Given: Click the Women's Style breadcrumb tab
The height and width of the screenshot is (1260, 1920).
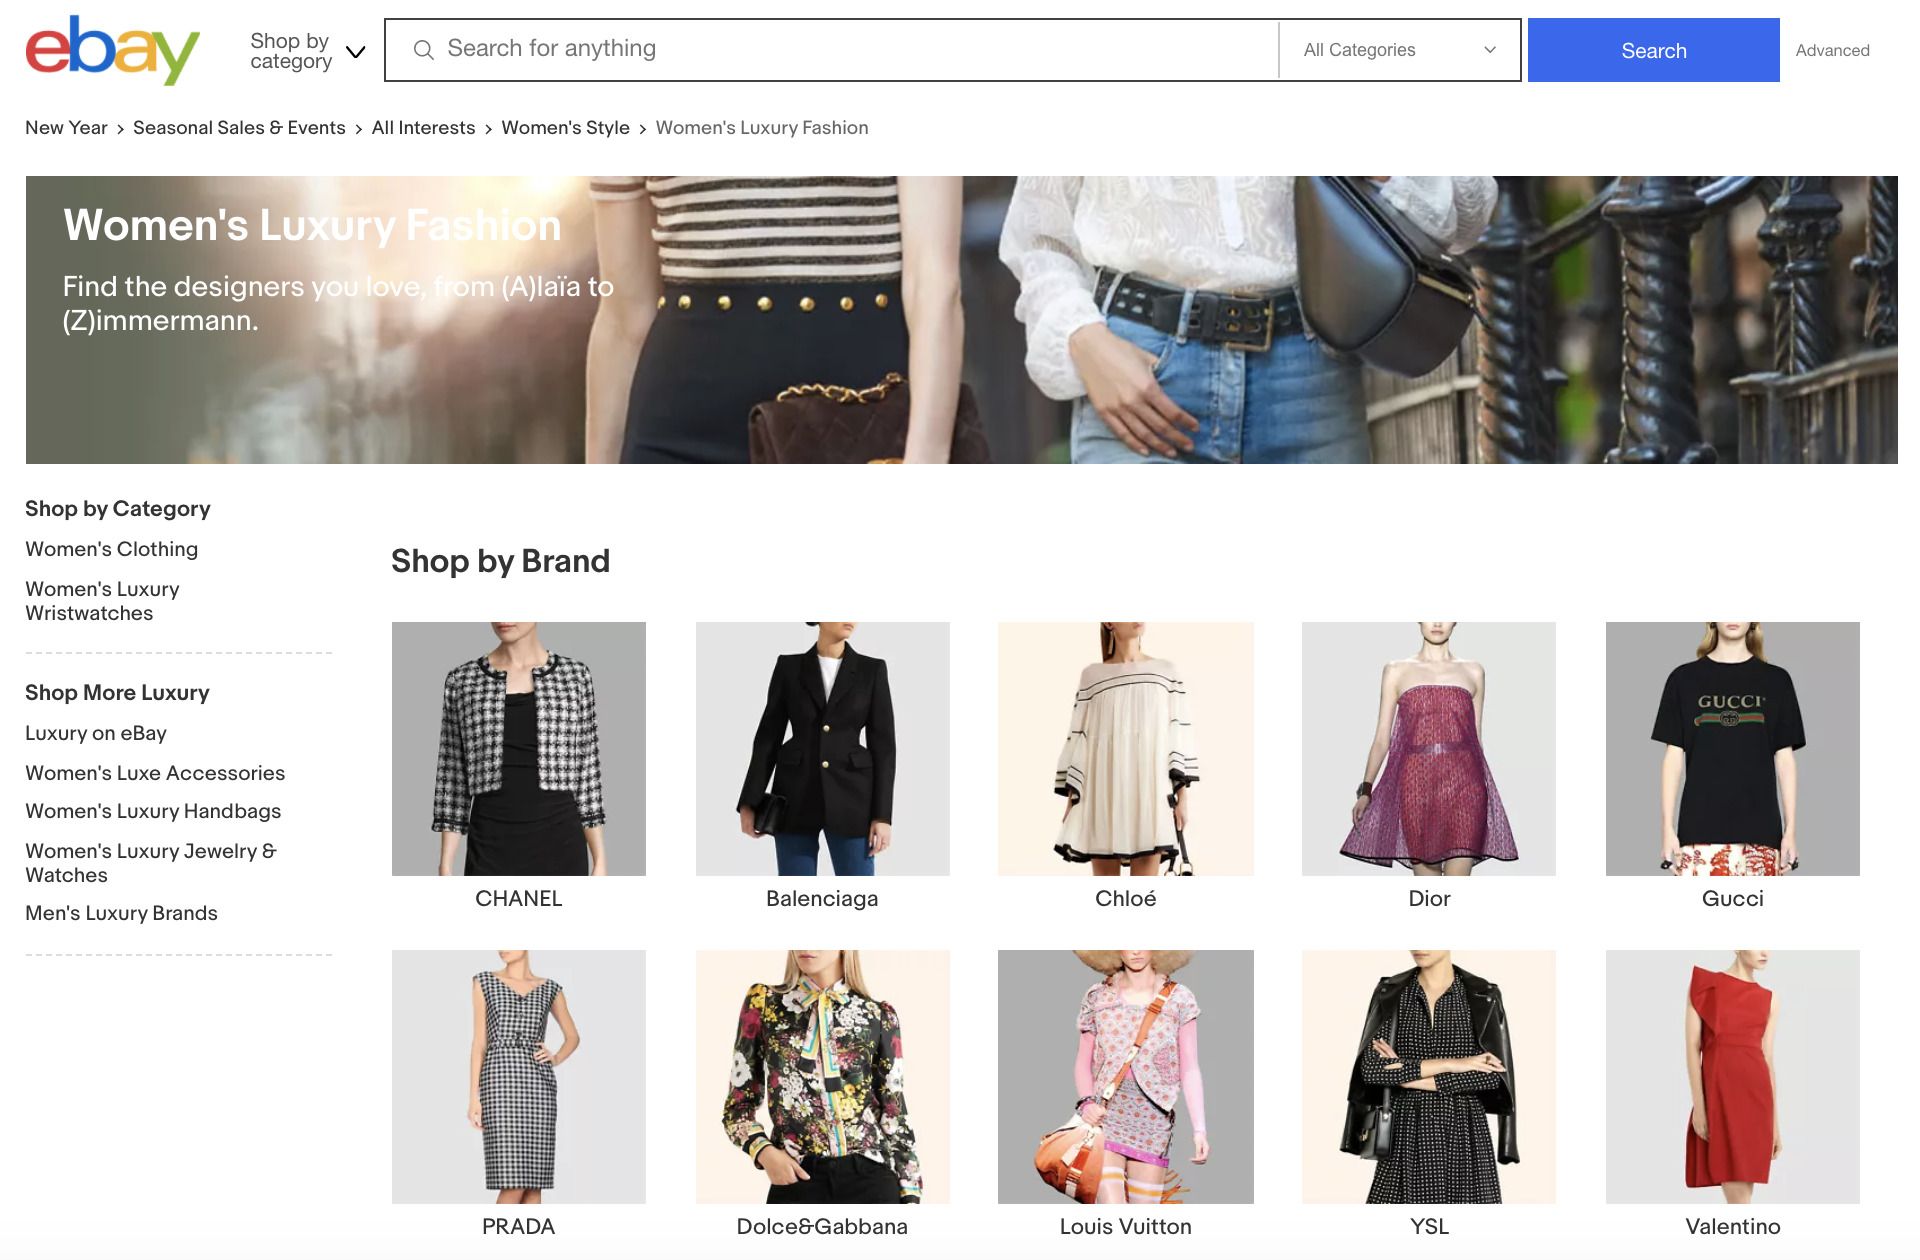Looking at the screenshot, I should (564, 128).
